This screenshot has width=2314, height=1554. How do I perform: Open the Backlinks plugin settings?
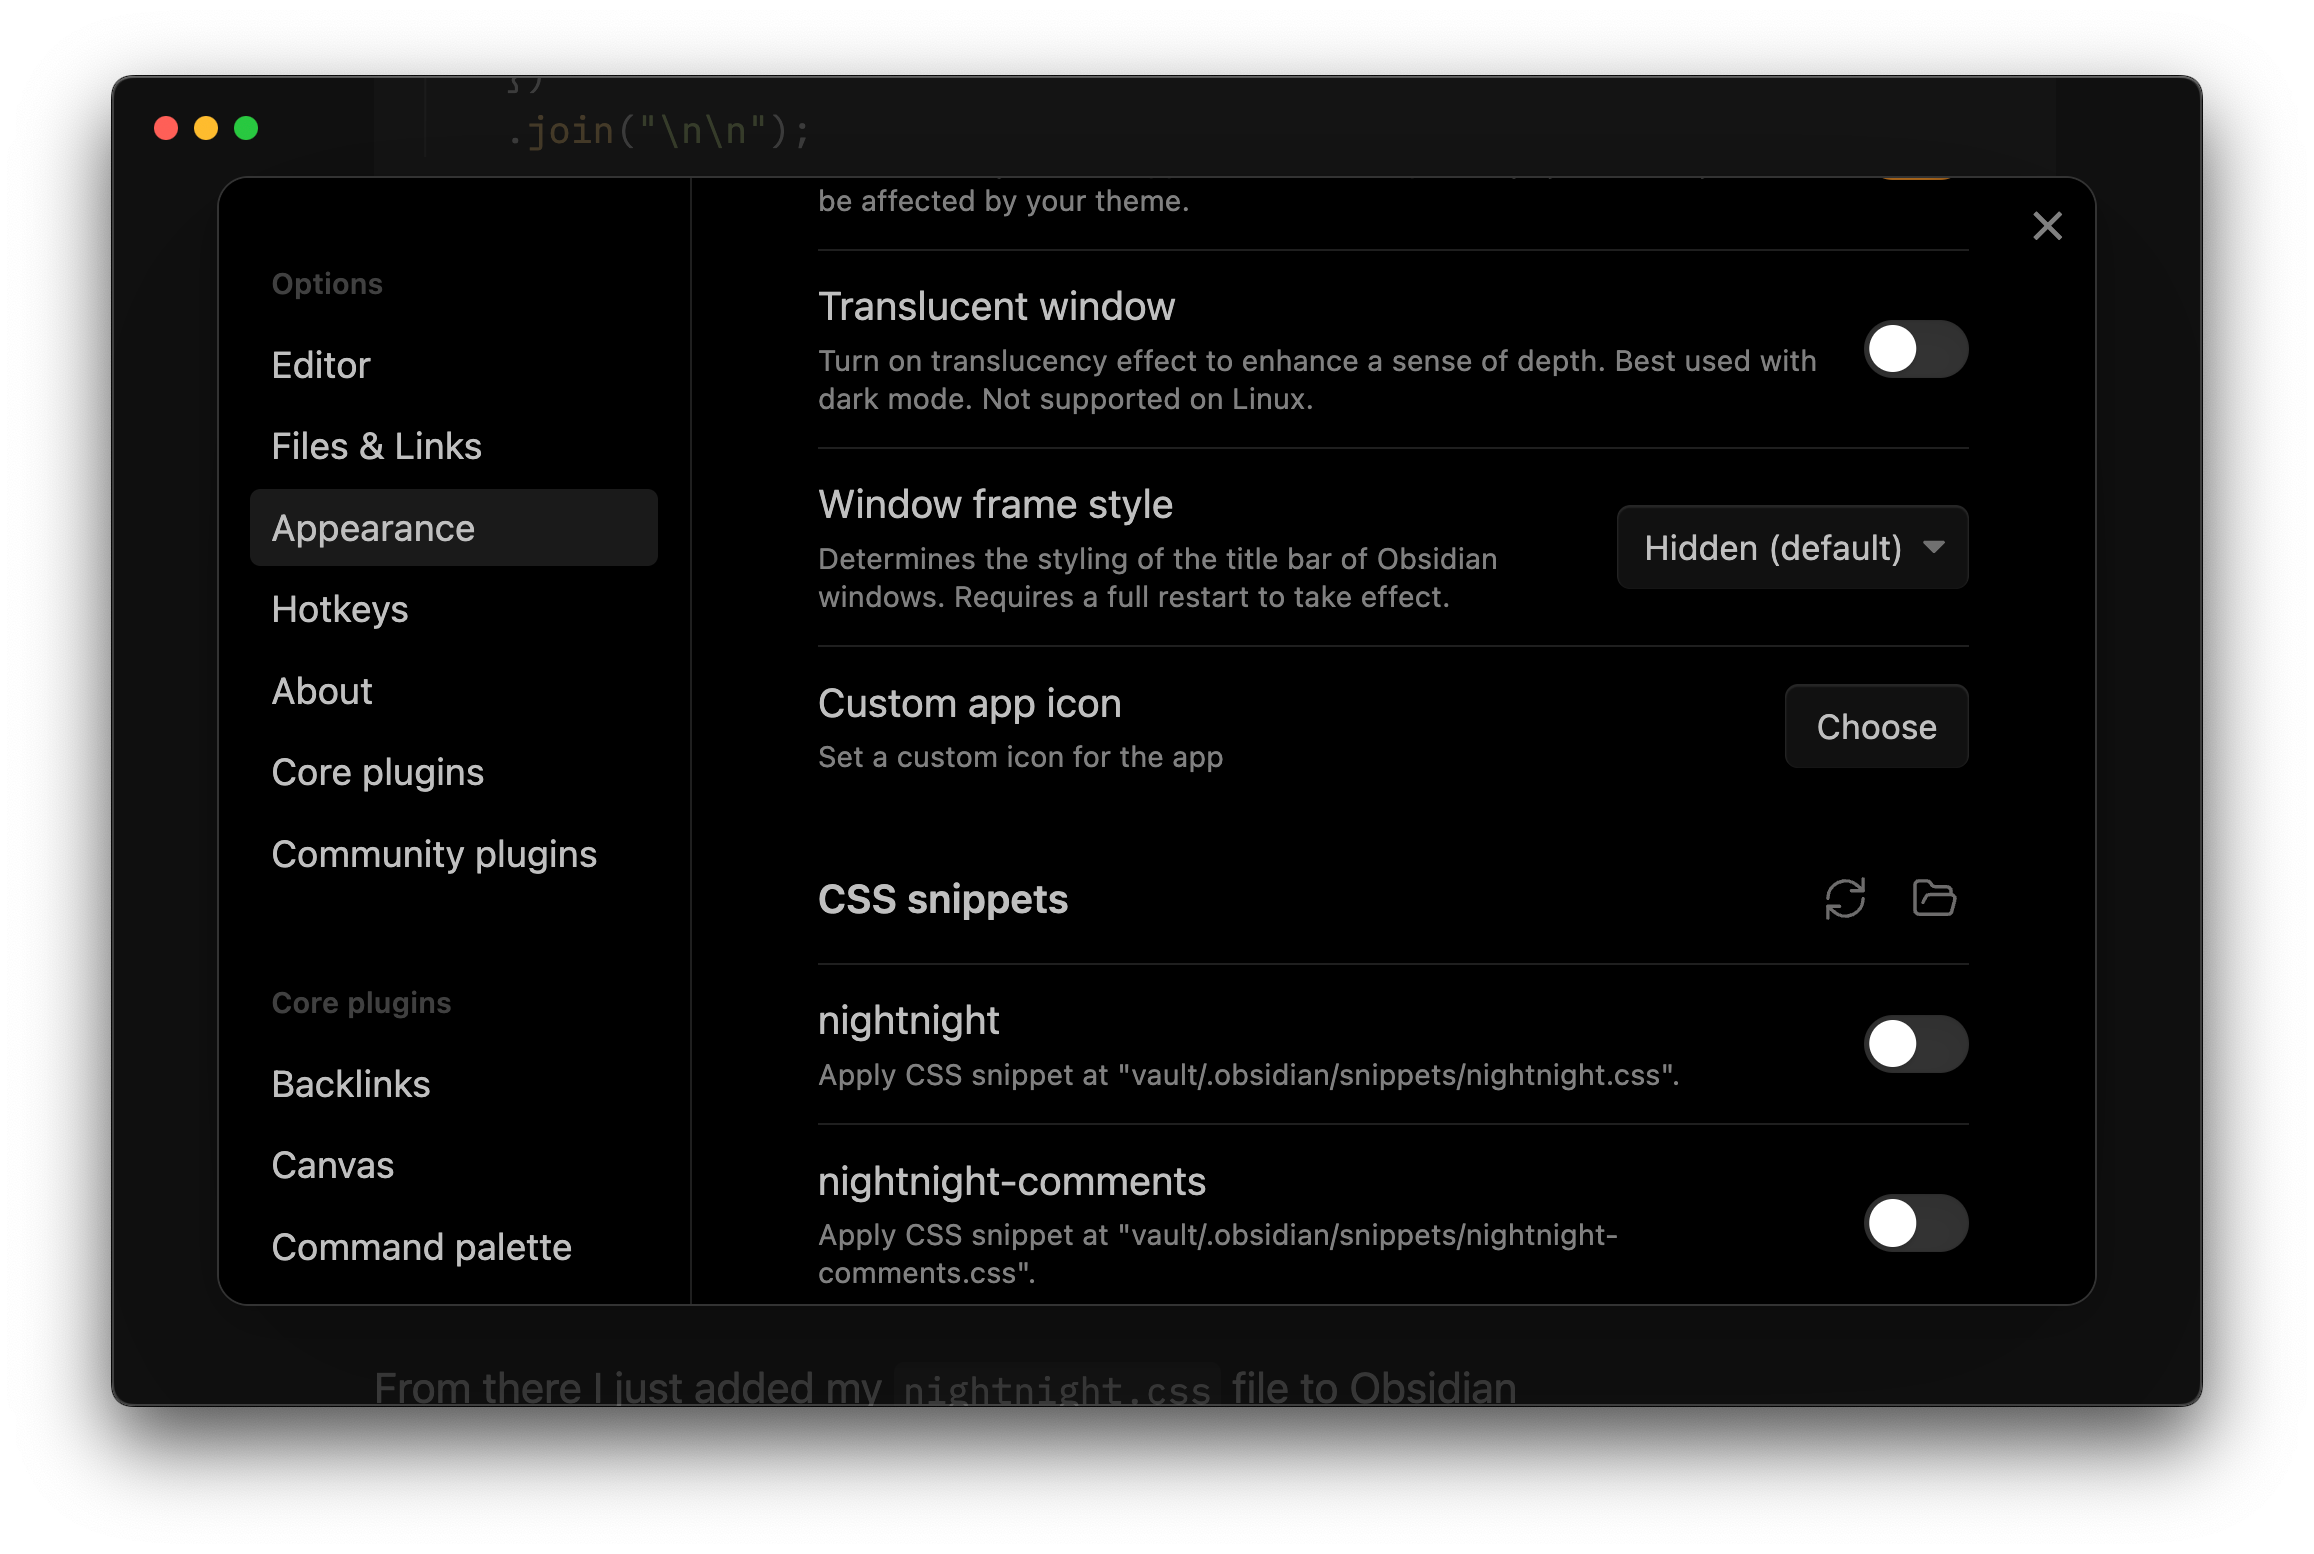point(454,1084)
